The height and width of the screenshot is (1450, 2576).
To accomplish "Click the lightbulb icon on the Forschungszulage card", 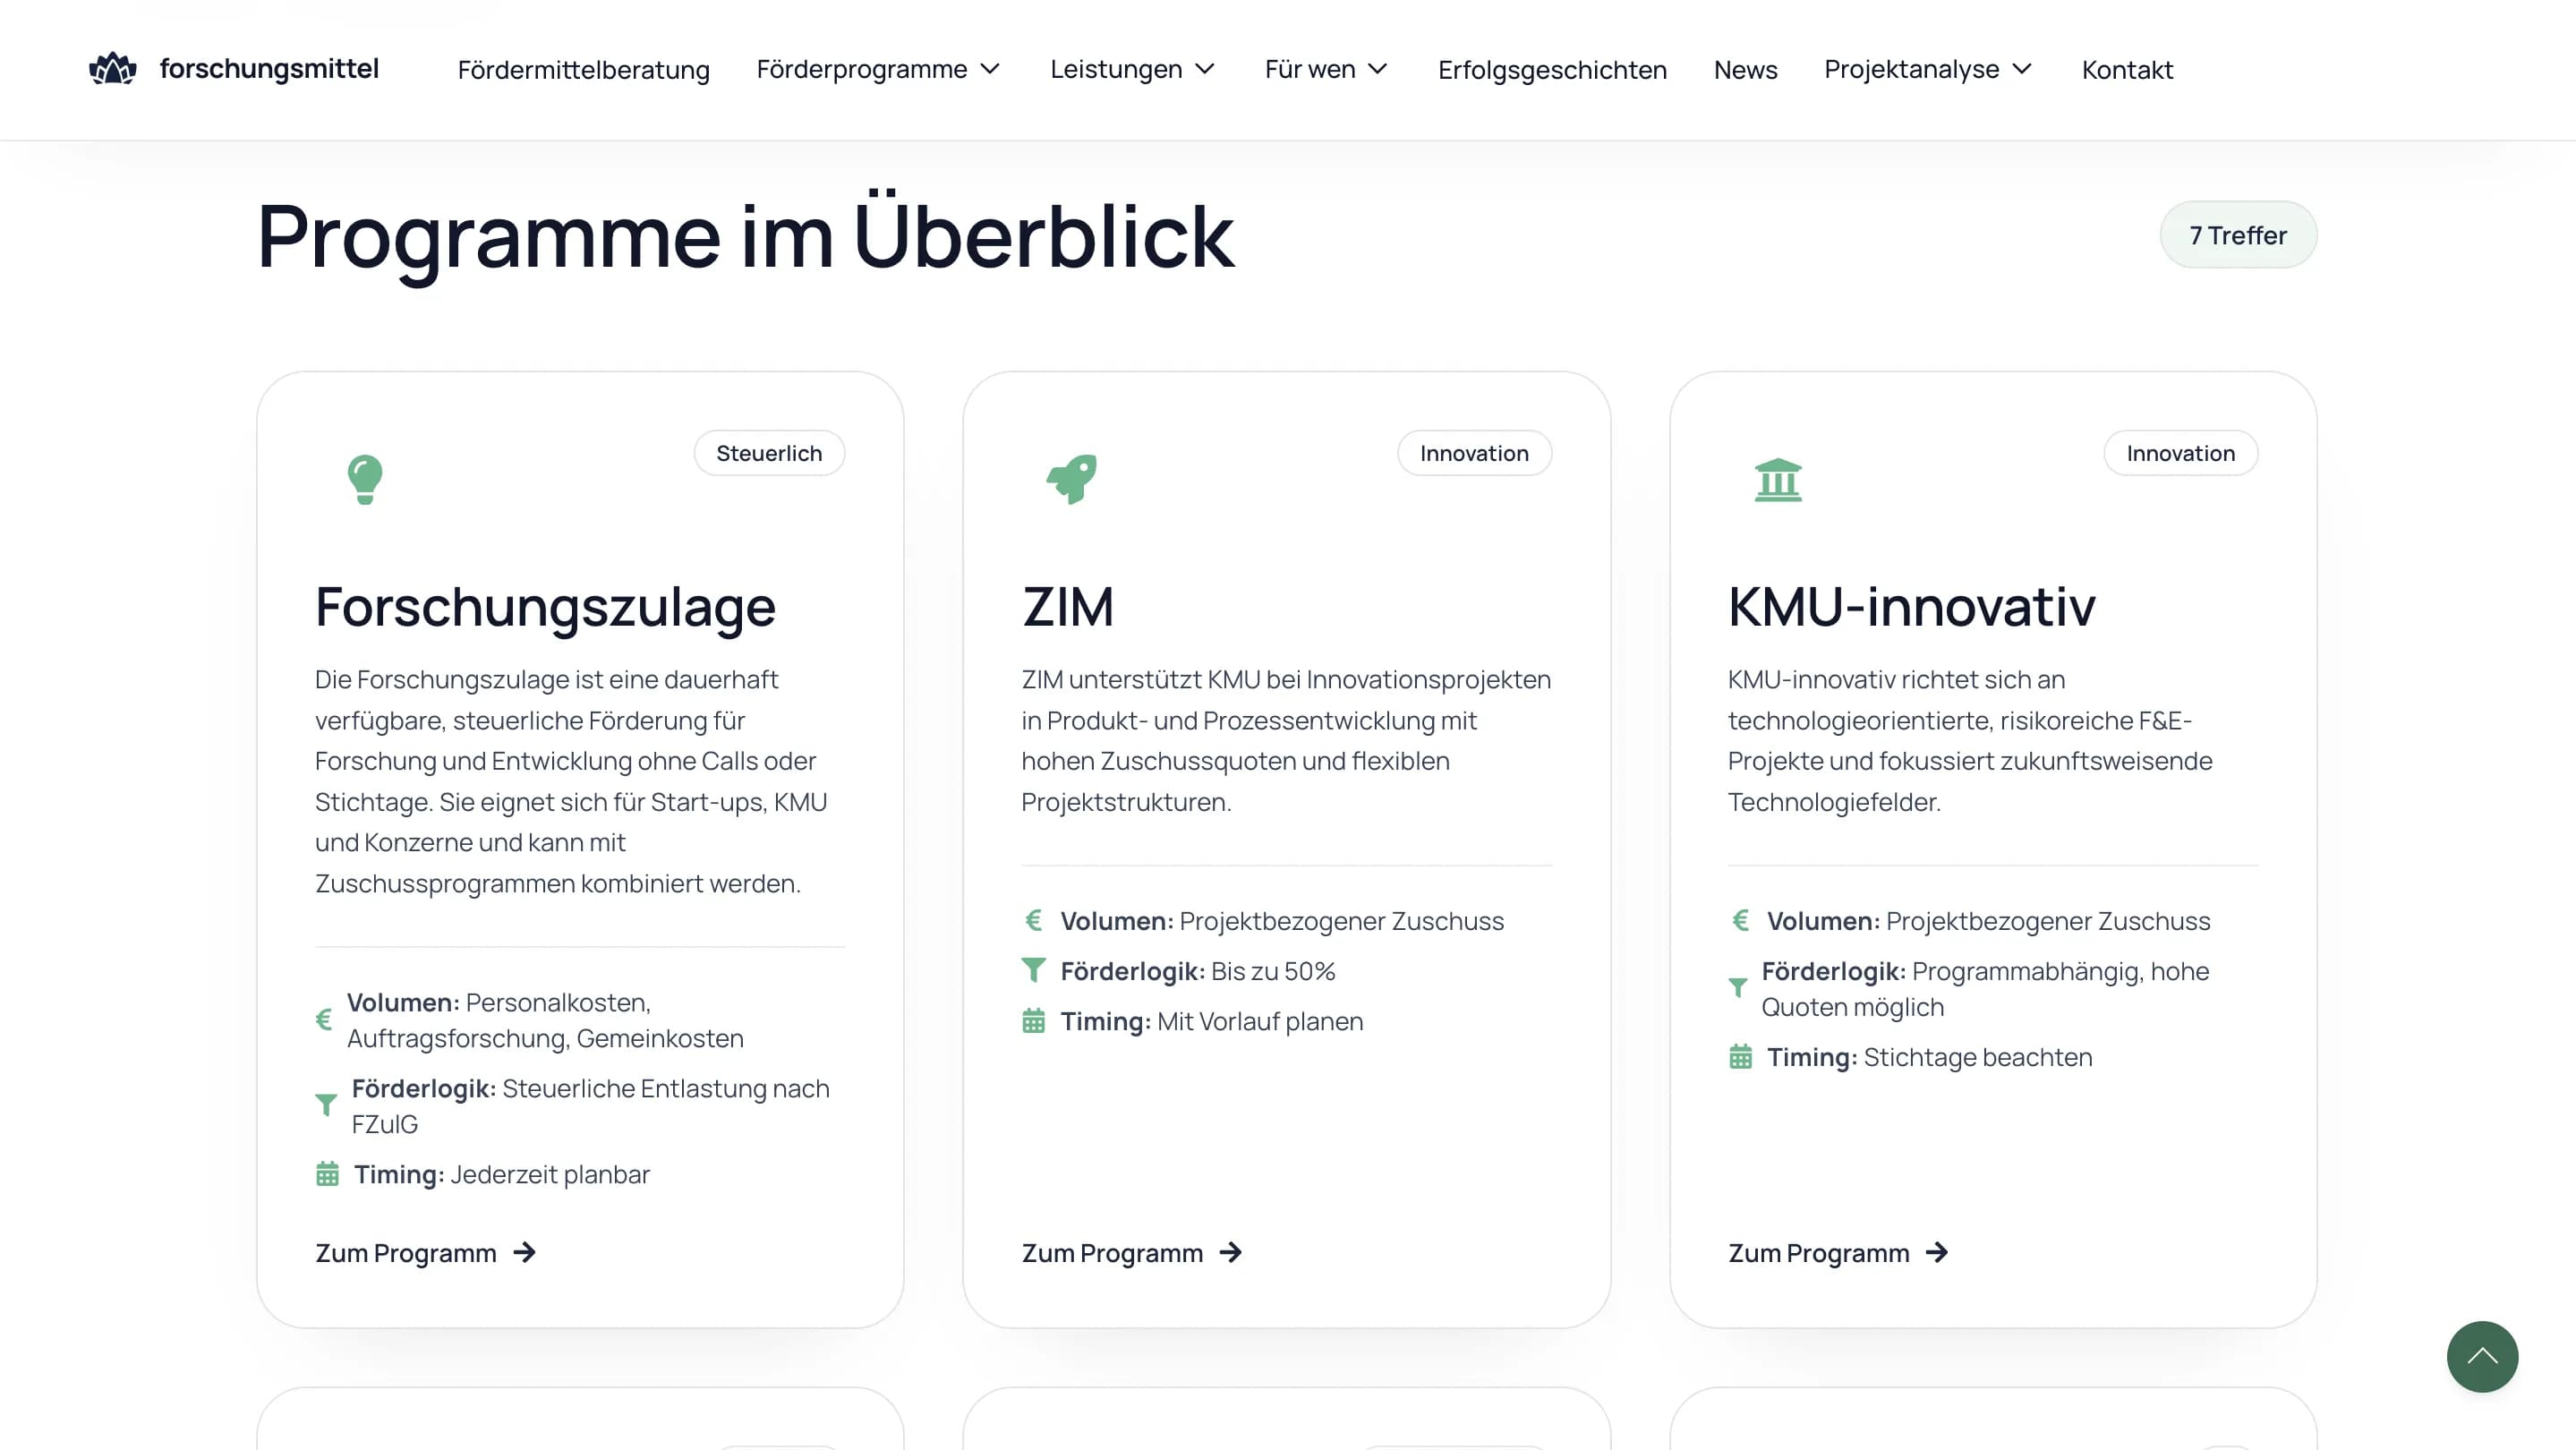I will coord(365,479).
